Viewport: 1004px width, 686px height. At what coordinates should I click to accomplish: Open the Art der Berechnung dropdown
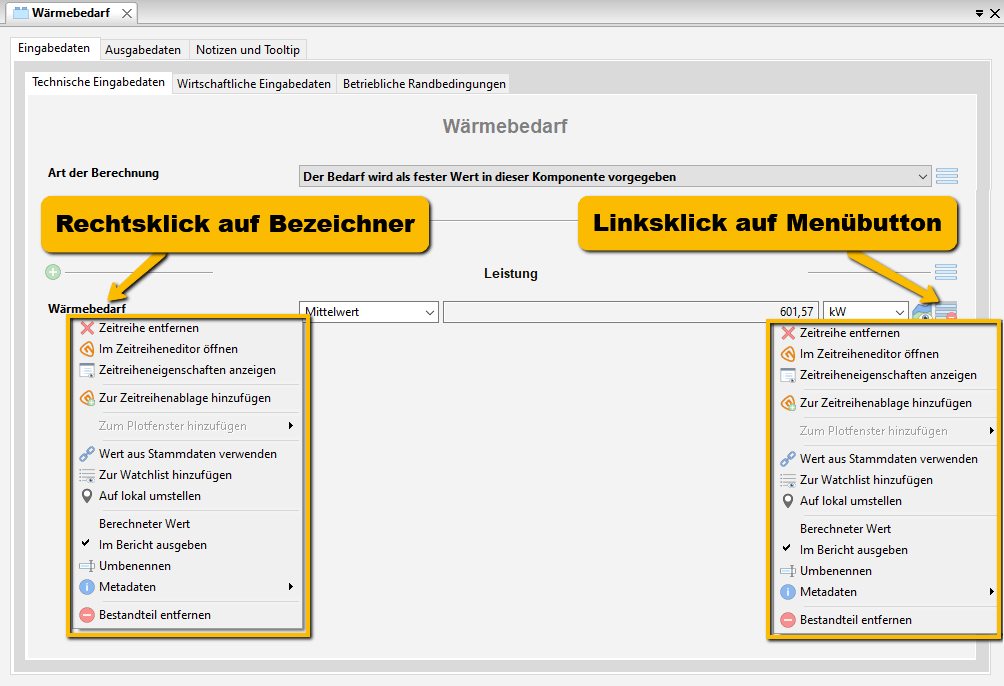[615, 177]
